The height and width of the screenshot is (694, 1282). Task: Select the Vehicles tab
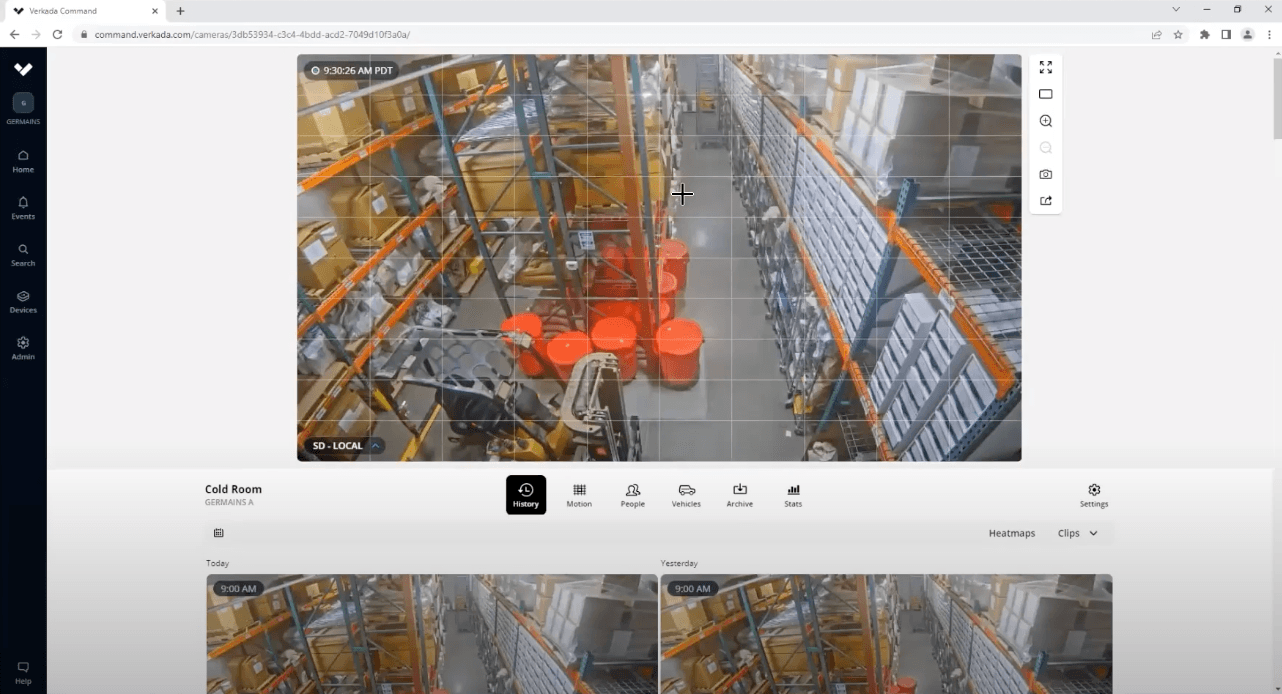[x=686, y=495]
